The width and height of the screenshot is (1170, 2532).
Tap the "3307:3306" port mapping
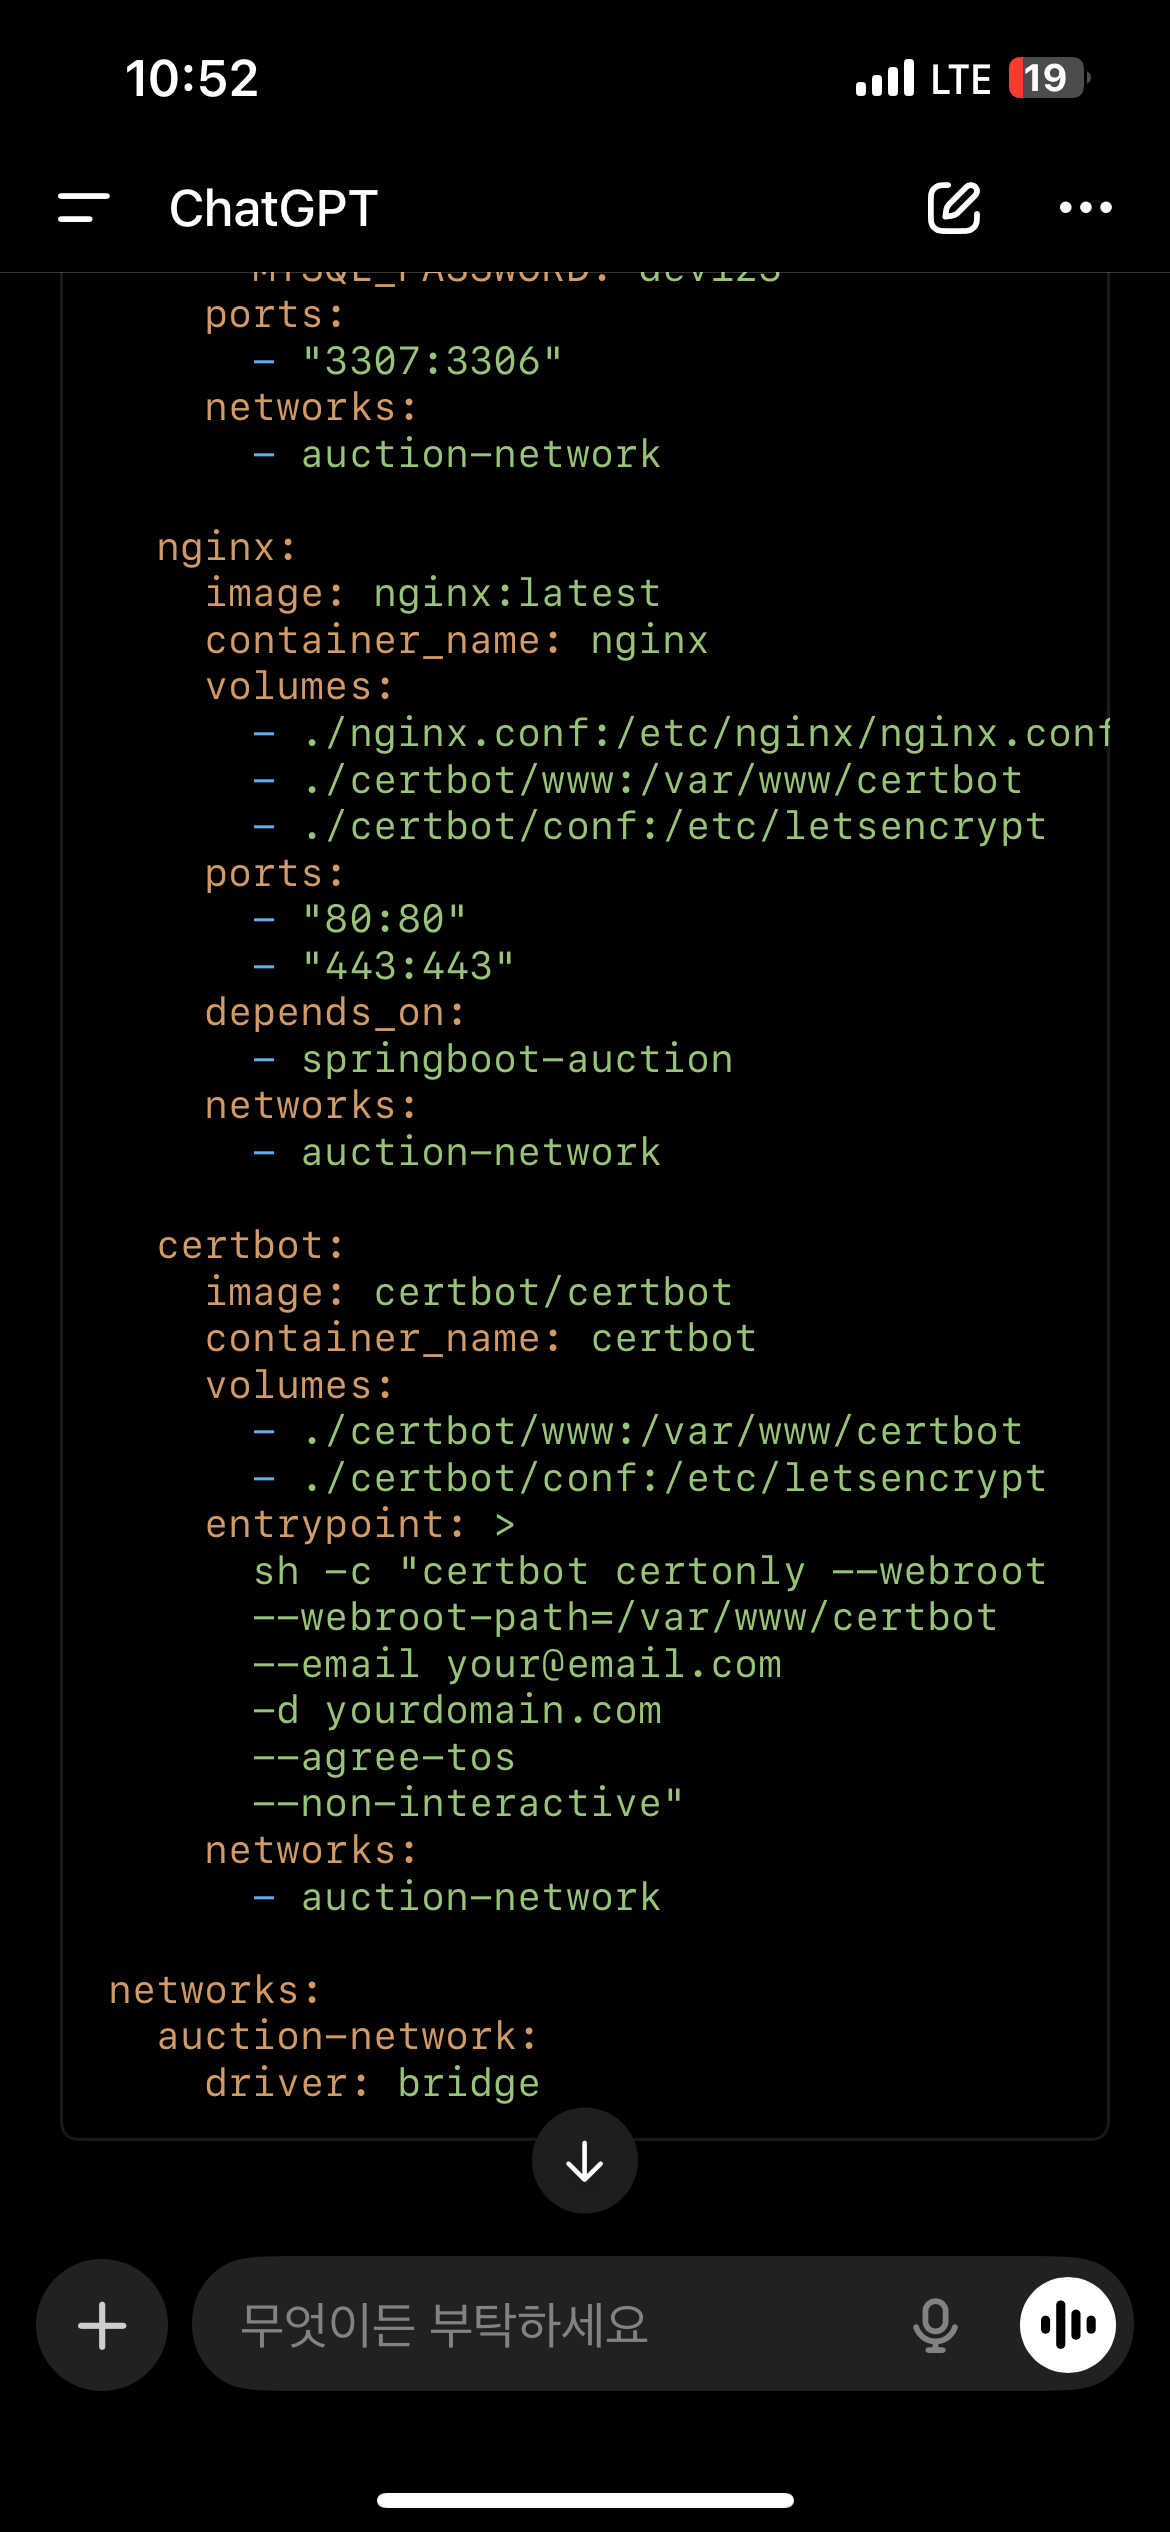[432, 361]
